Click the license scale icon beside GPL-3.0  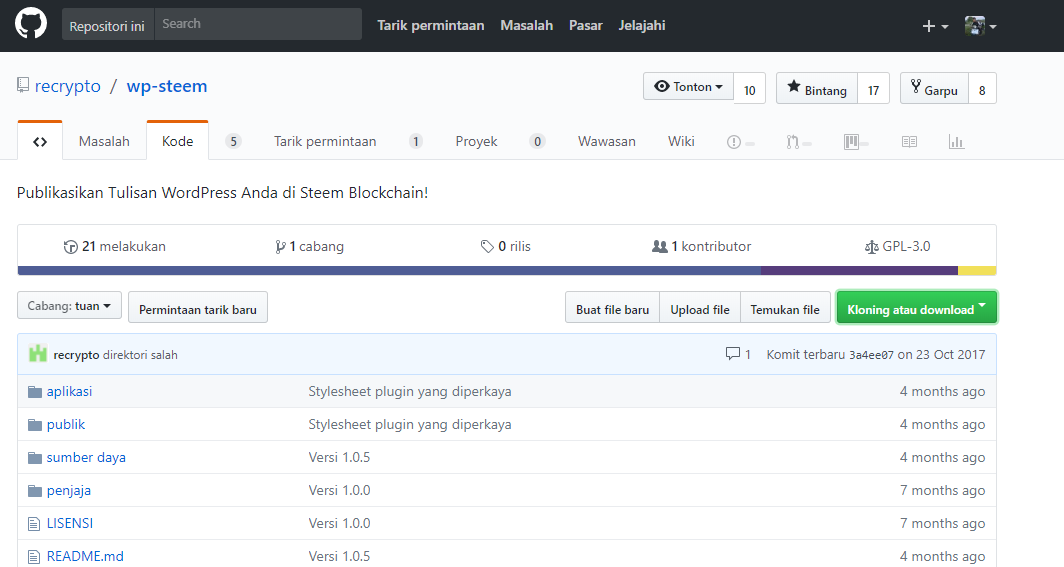[x=872, y=247]
